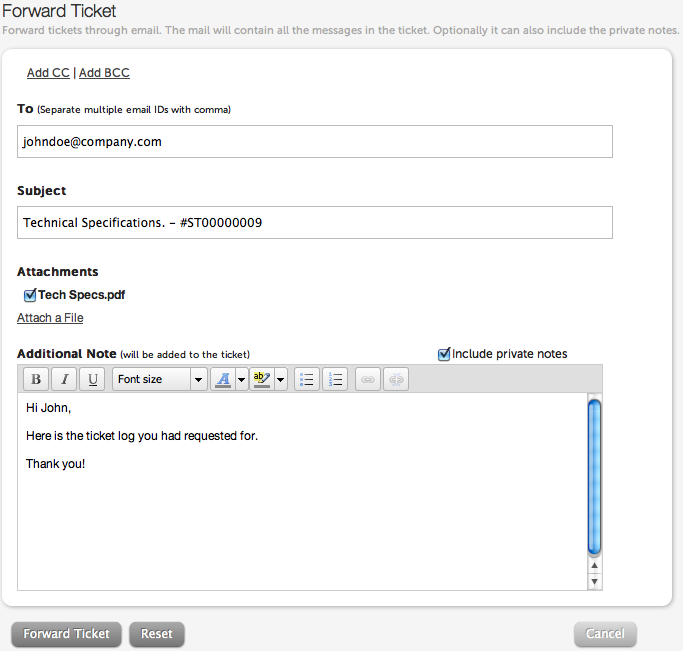Click the Attach a File link

point(50,318)
